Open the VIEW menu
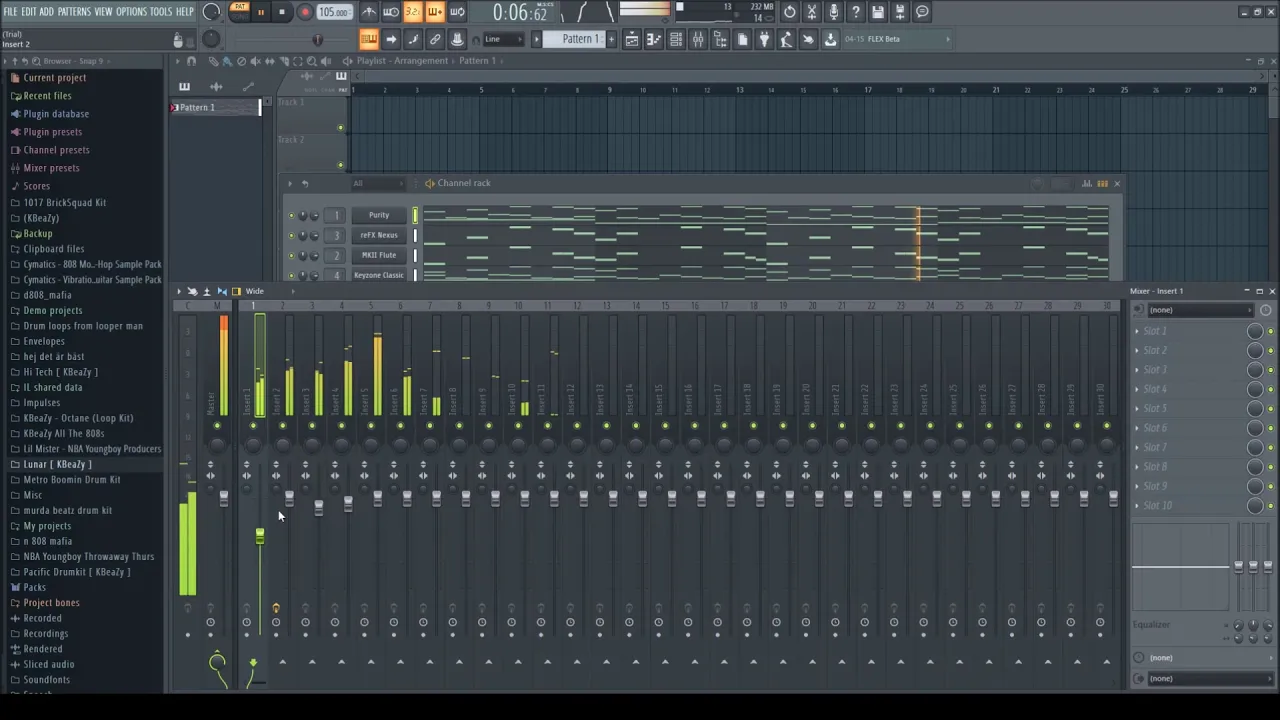This screenshot has width=1280, height=720. [103, 12]
